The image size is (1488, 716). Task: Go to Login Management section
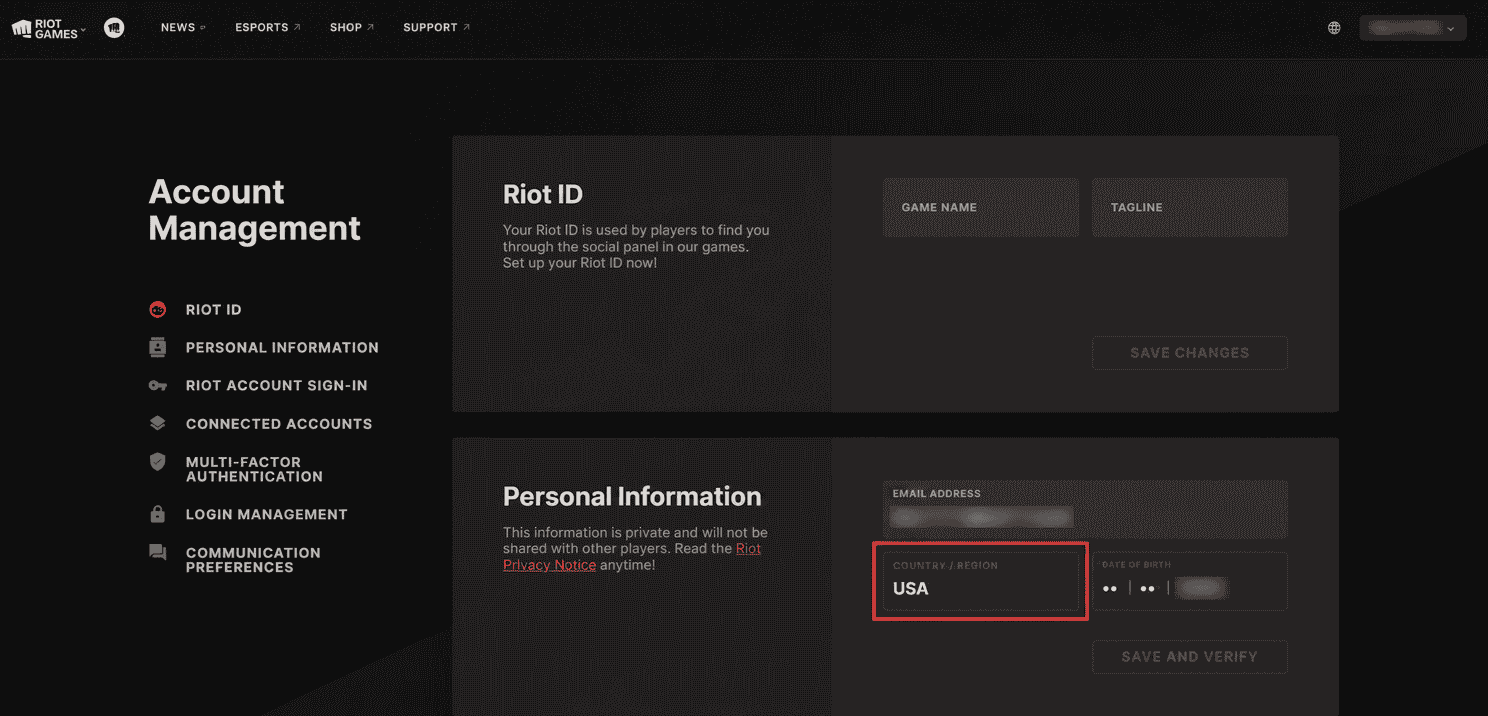tap(267, 515)
